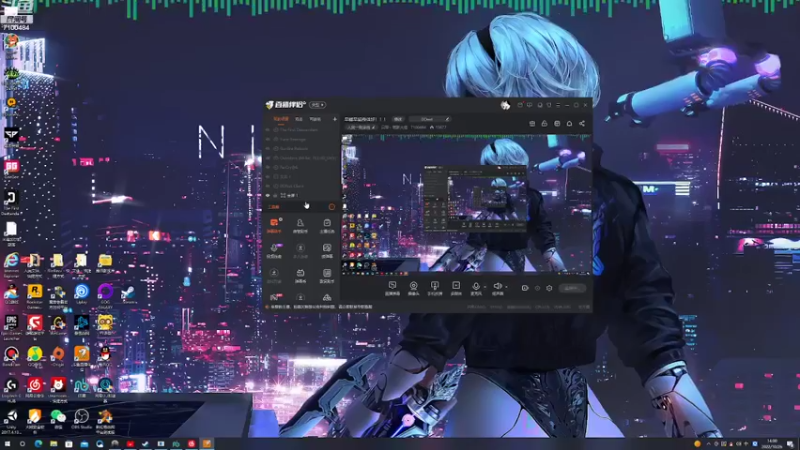Click the media/video source icon in the bottom toolbar

click(456, 288)
